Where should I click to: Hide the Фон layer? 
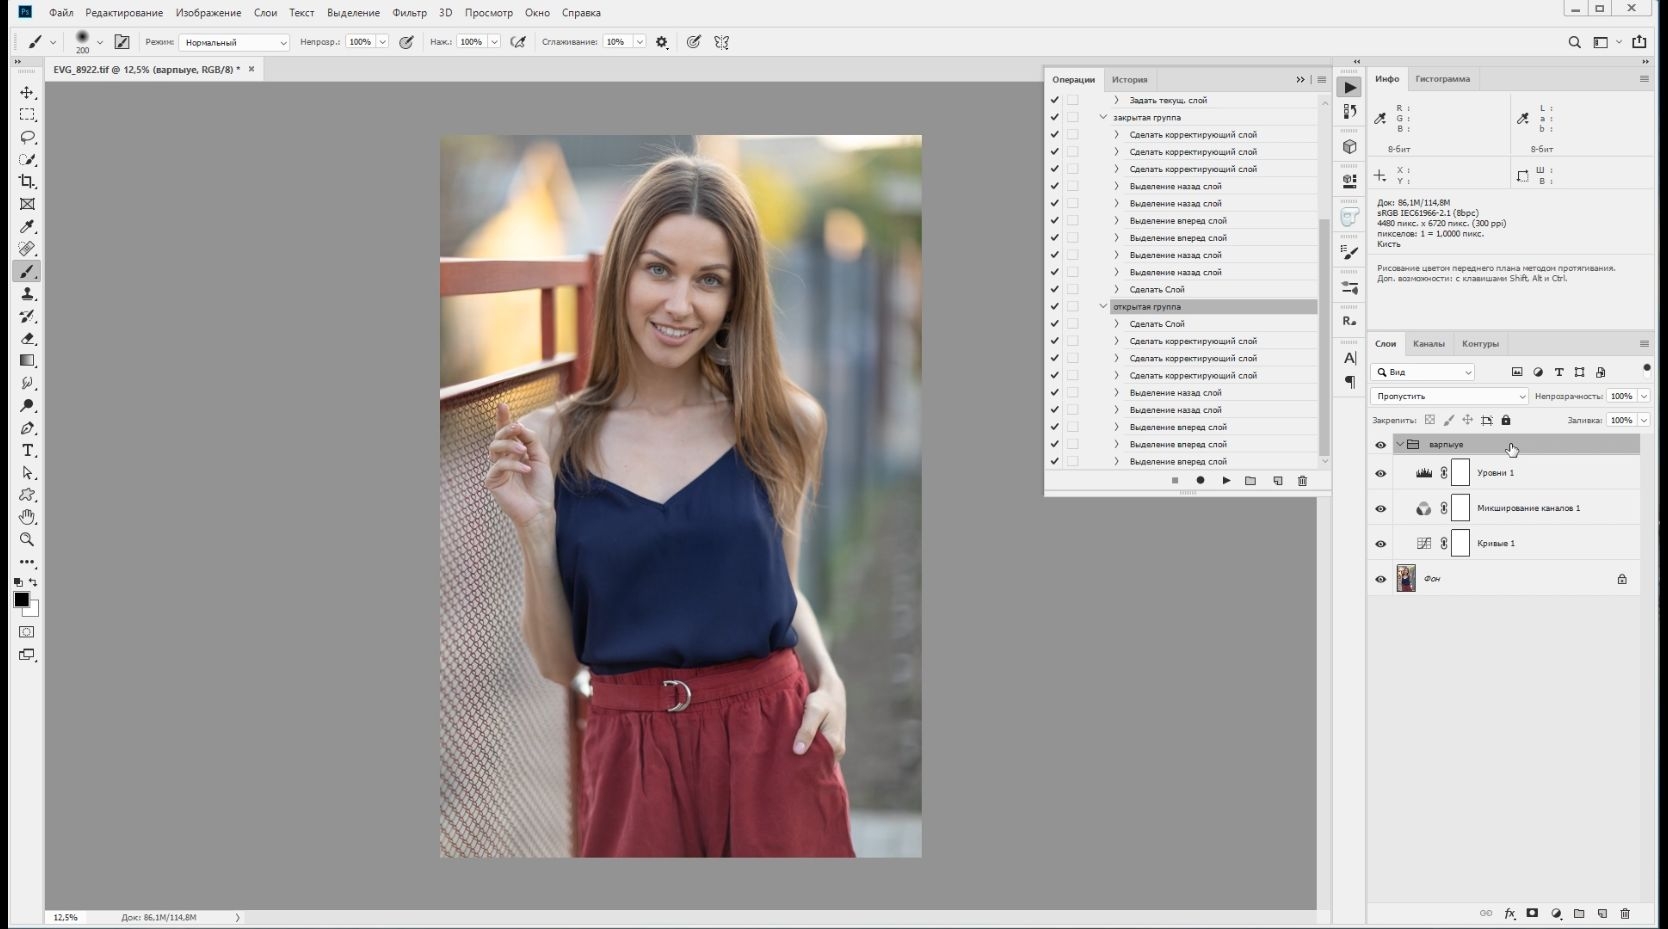(1381, 579)
